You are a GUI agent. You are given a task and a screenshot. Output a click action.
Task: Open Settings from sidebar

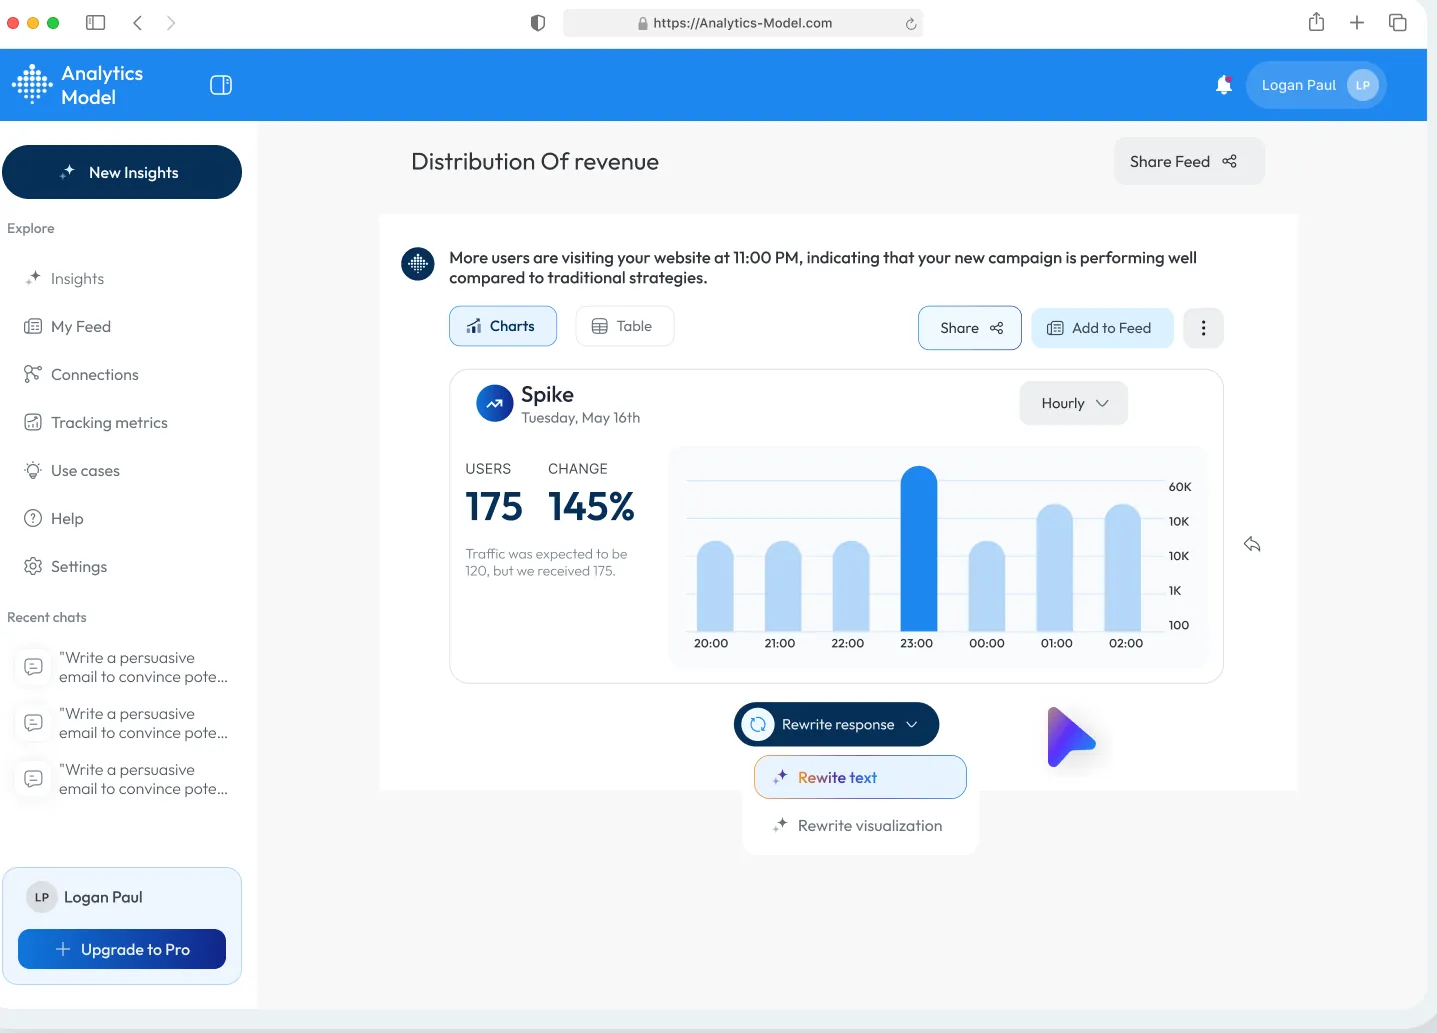point(78,567)
